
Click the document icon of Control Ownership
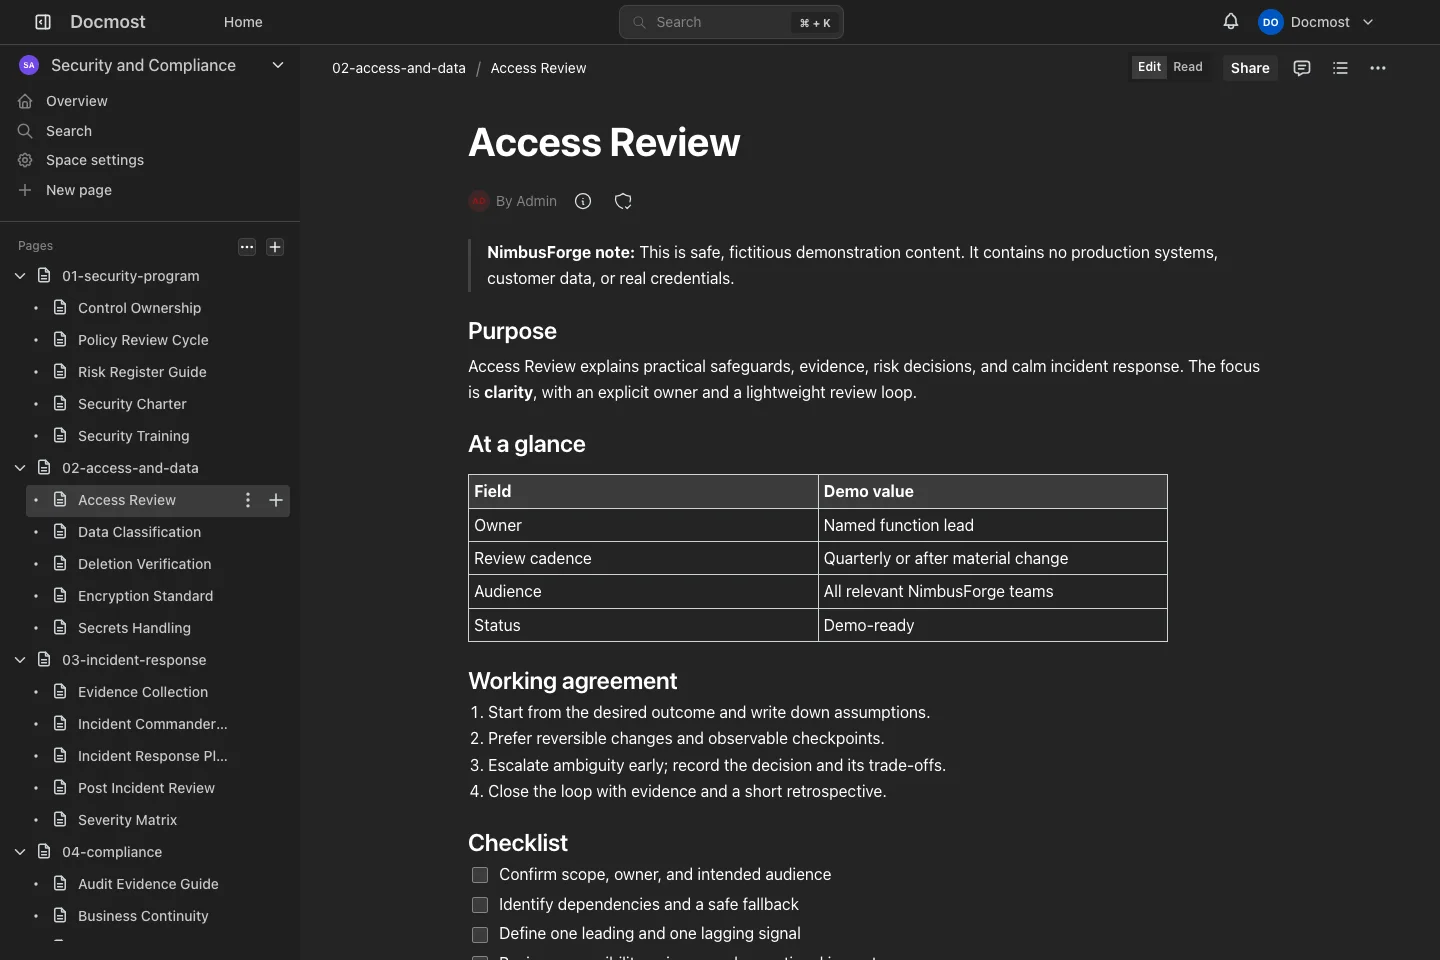60,307
